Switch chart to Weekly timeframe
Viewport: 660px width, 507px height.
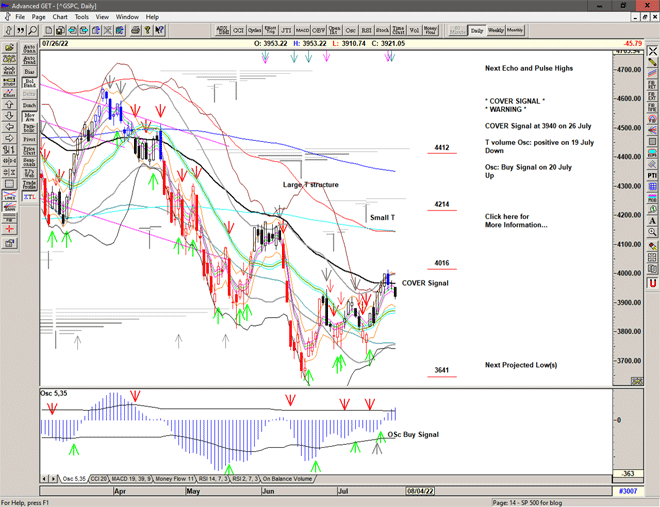click(496, 30)
